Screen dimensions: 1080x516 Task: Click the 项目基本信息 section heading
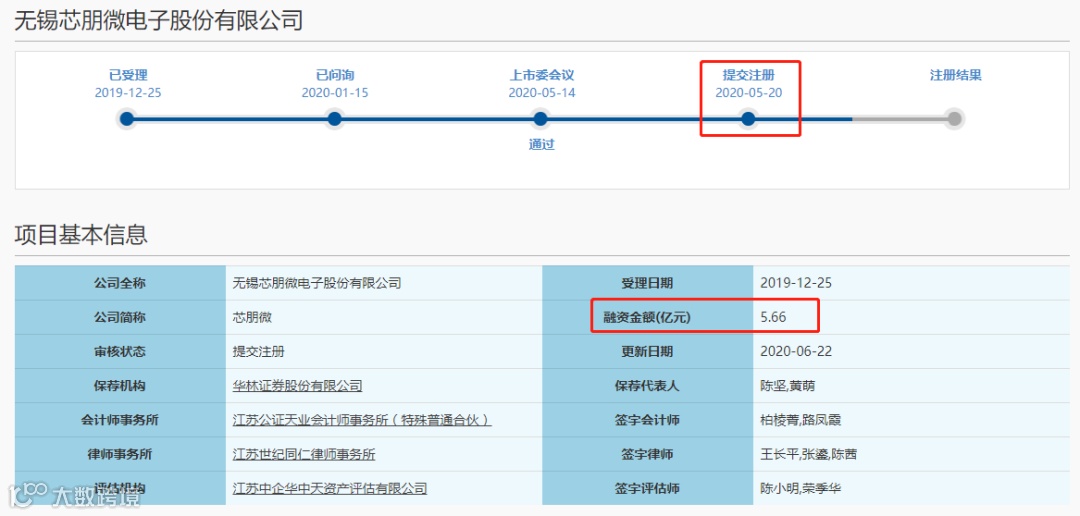click(x=81, y=235)
